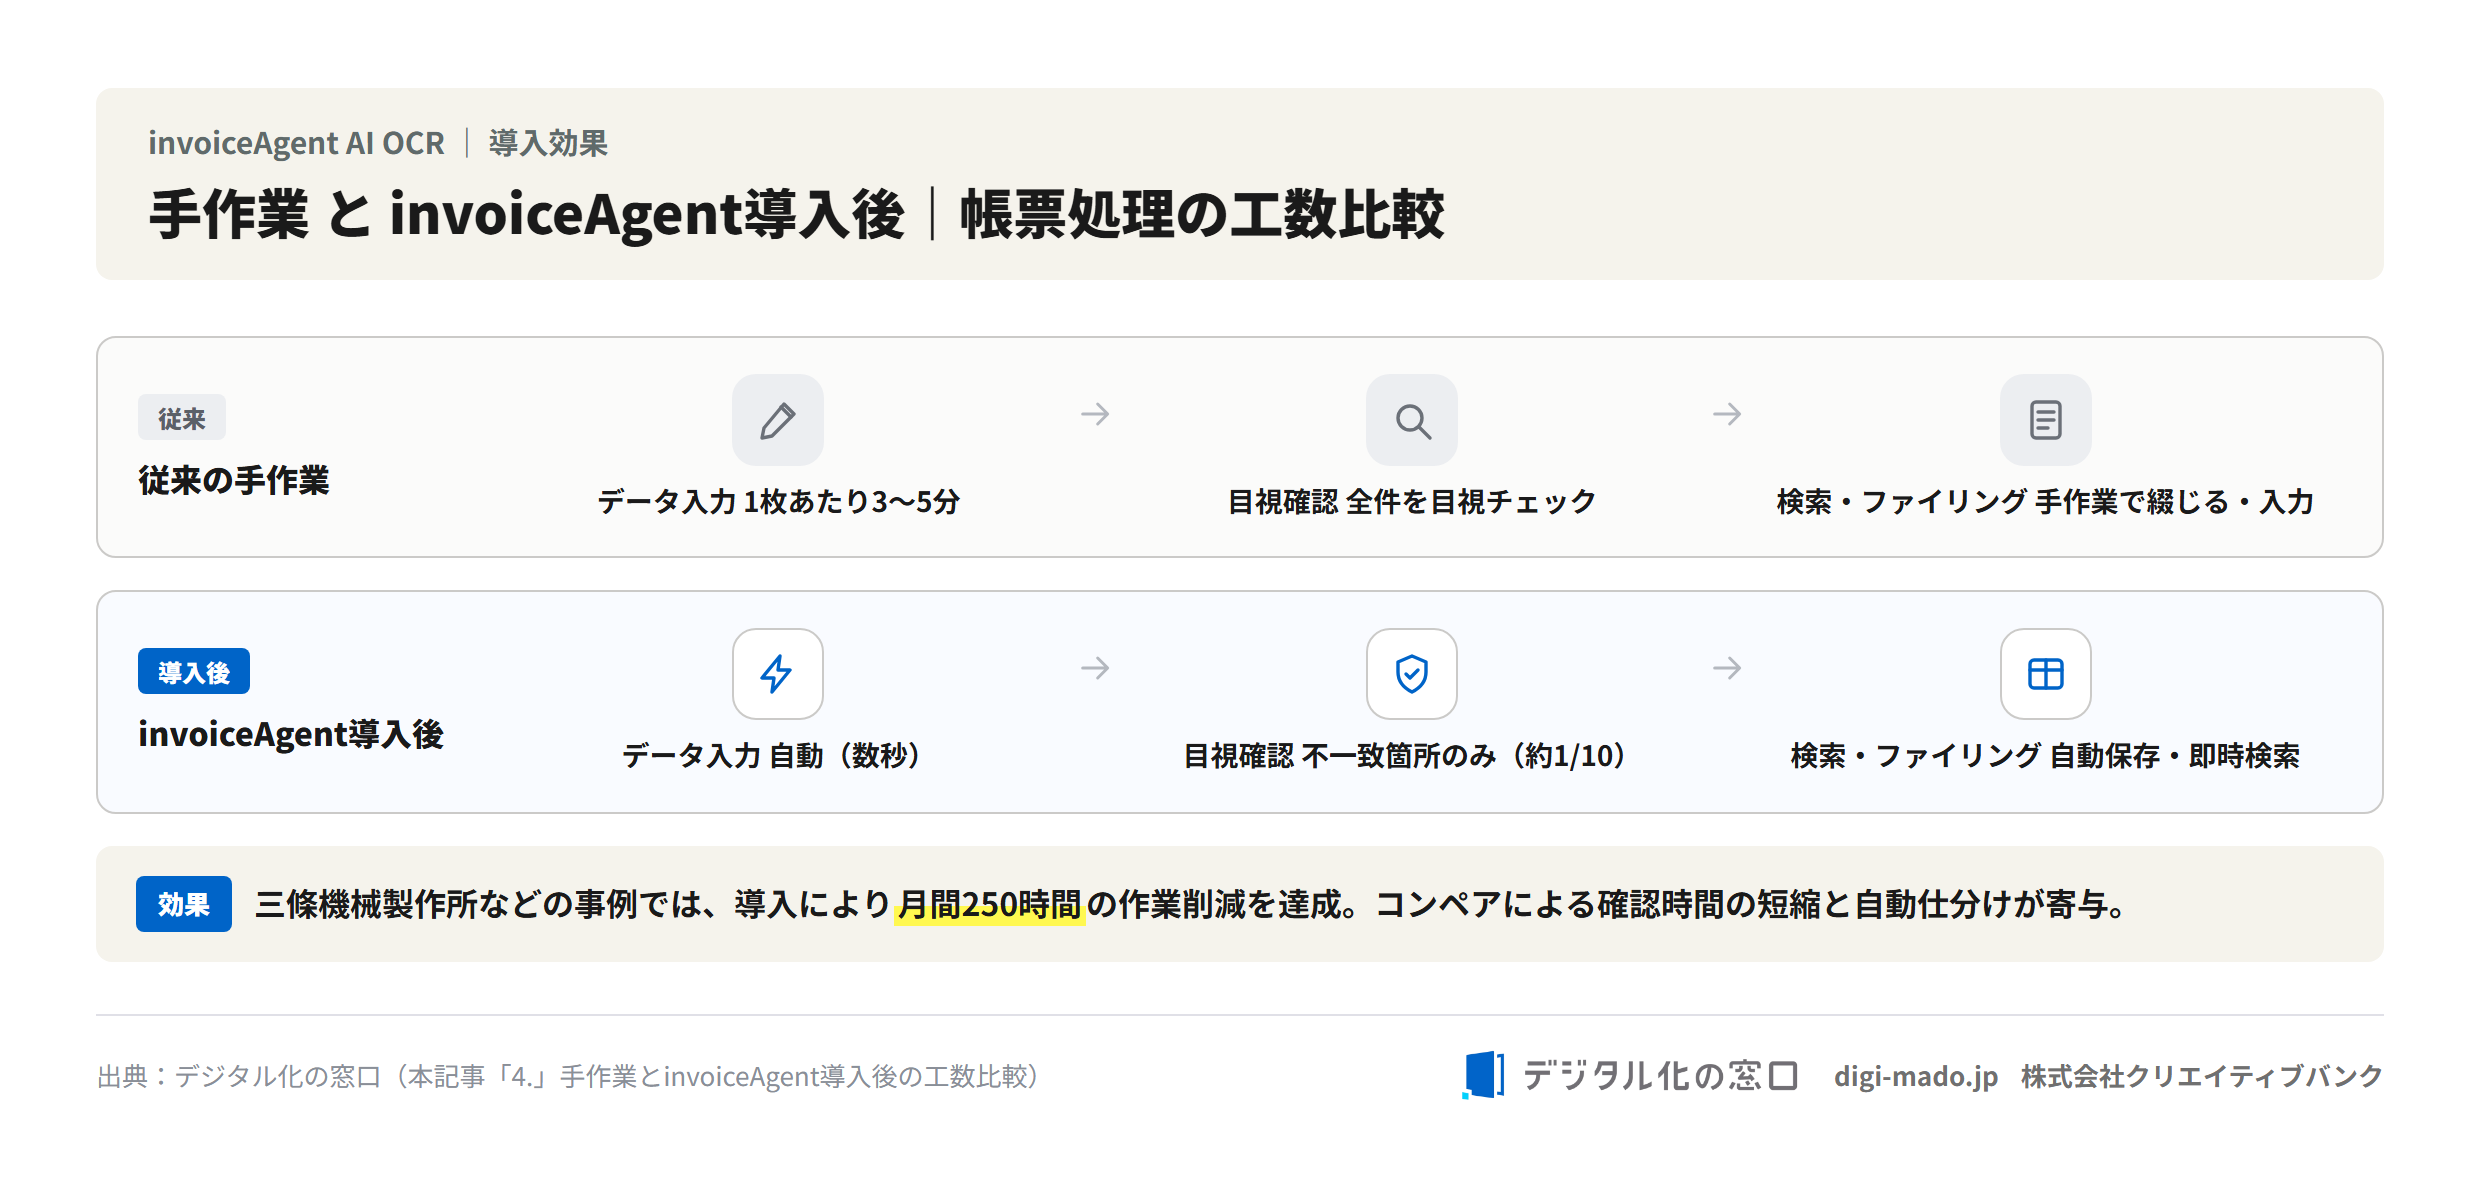Click the magnifier visual check icon
This screenshot has height=1194, width=2480.
[x=1411, y=420]
